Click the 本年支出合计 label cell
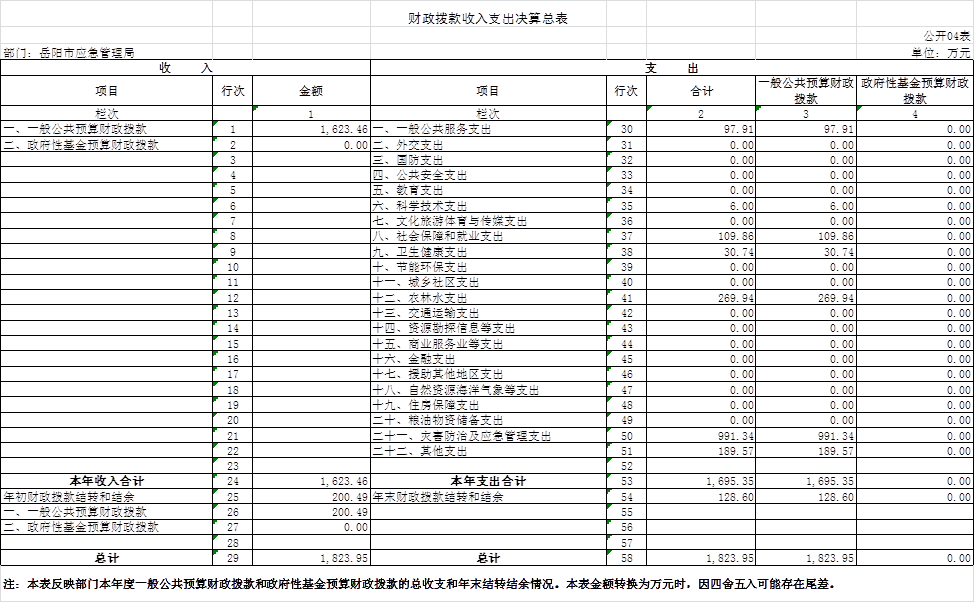Viewport: 975px width, 603px height. 488,481
